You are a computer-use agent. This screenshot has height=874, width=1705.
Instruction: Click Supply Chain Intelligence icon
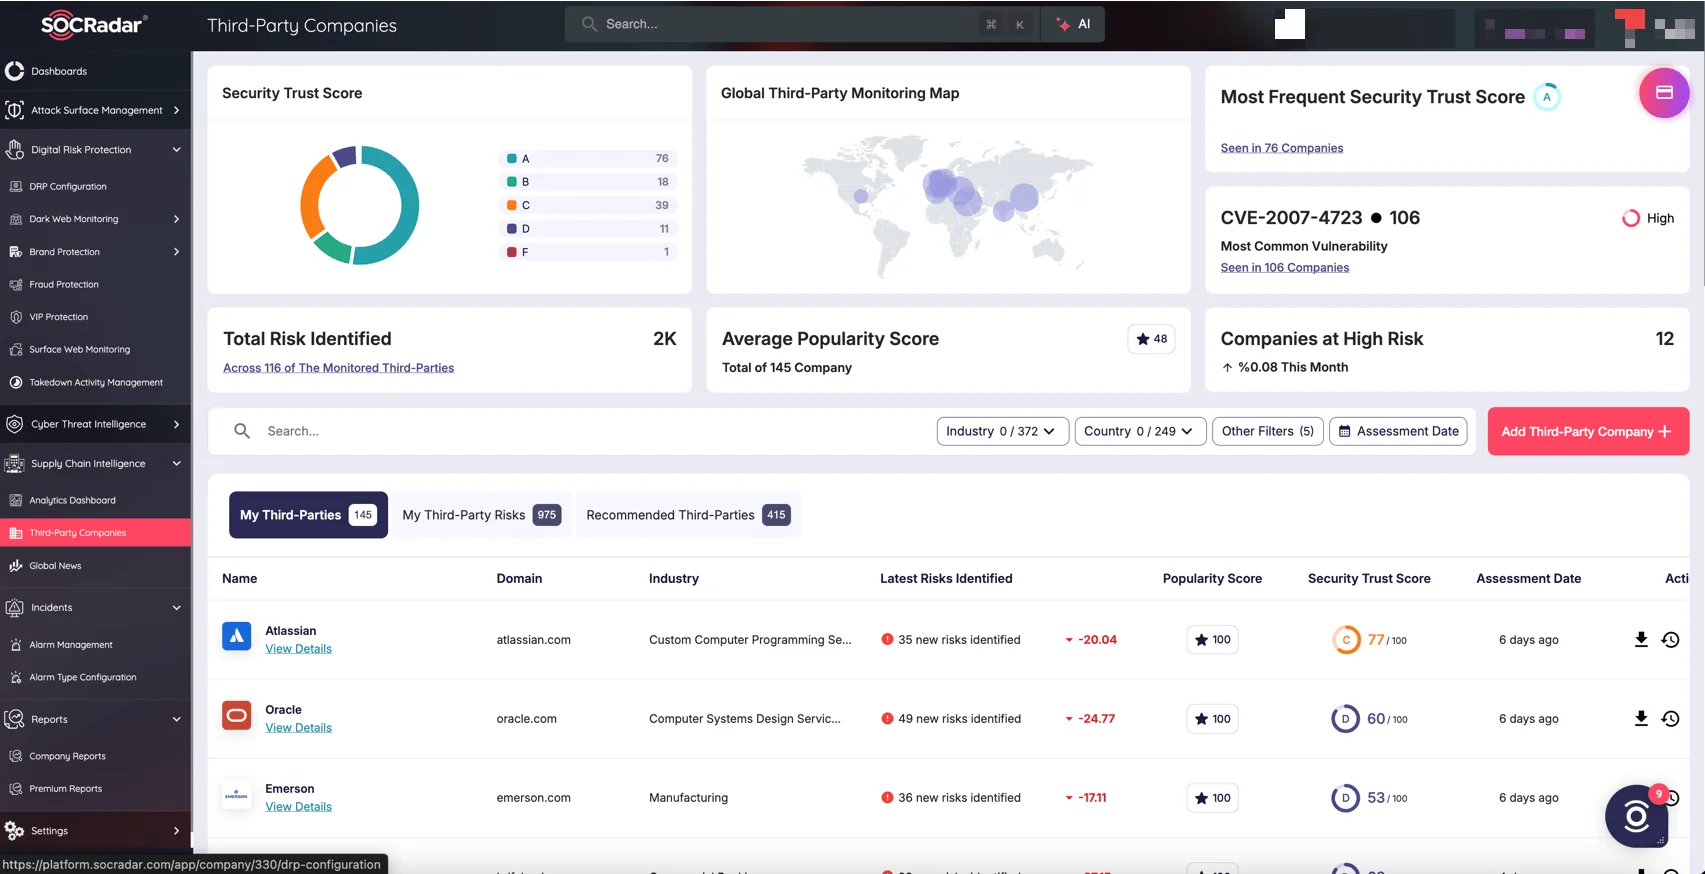coord(14,464)
